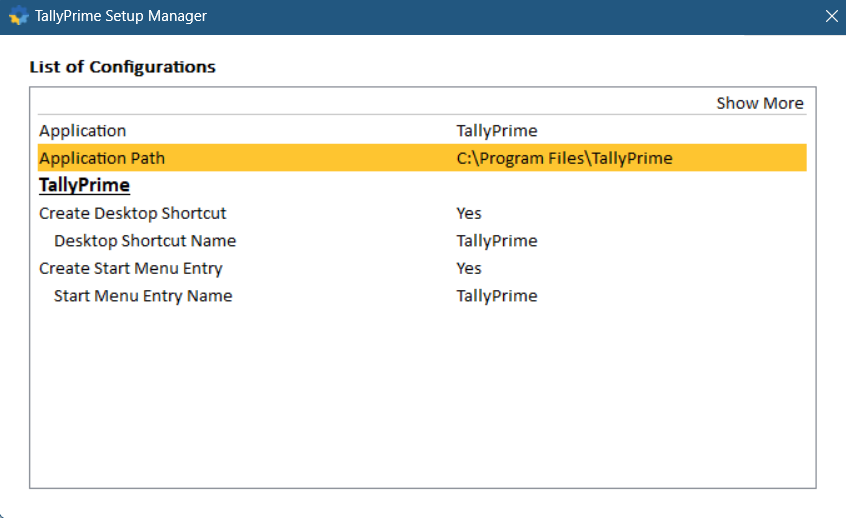Viewport: 846px width, 518px height.
Task: Toggle the Yes value for Create Start Menu Entry
Action: pos(469,268)
